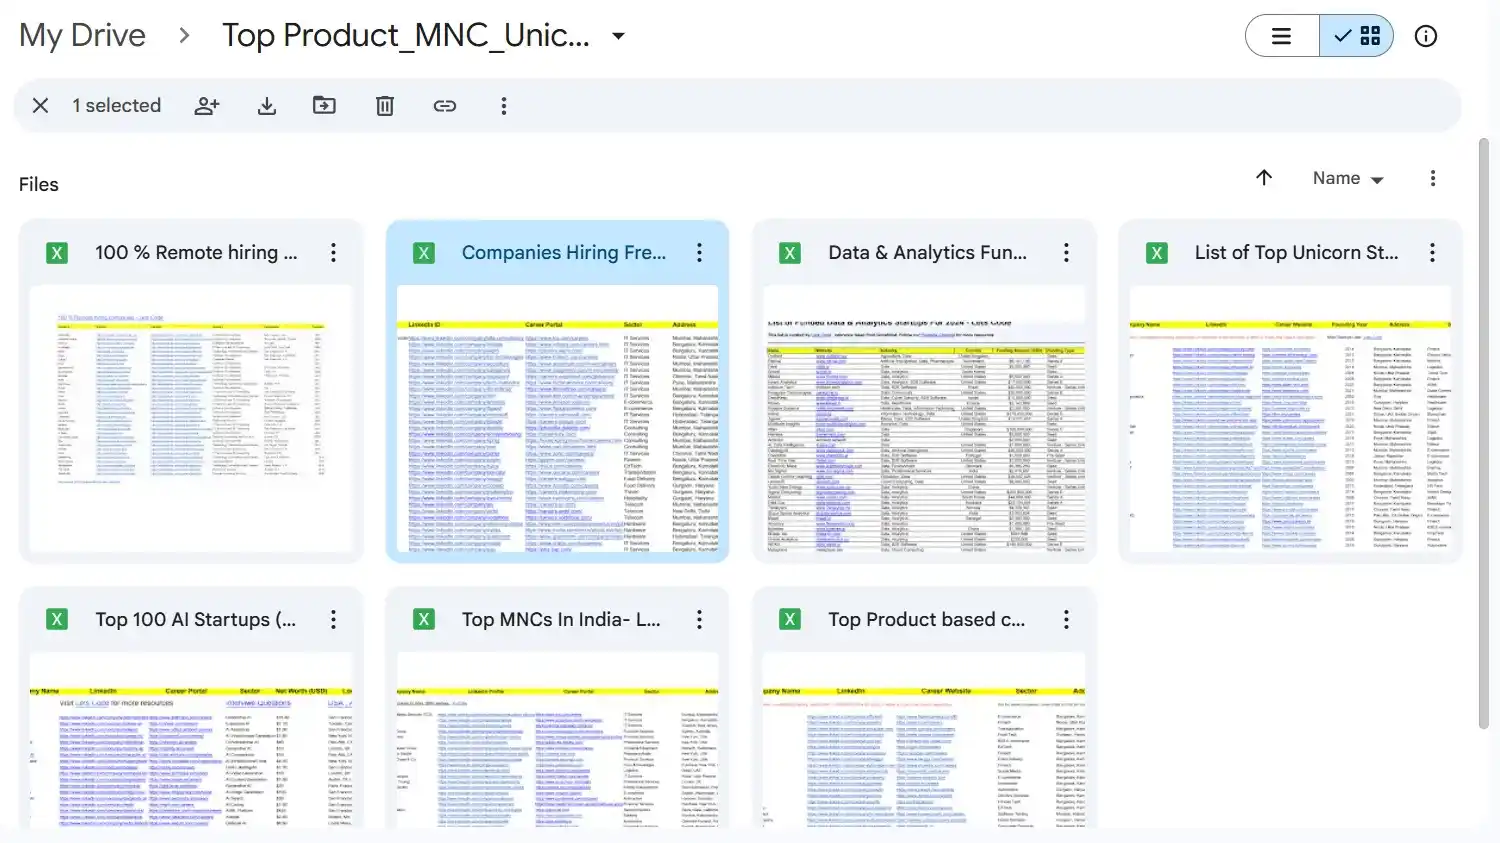The image size is (1500, 843).
Task: Click file name '100 % Remote hiring ...'
Action: click(x=196, y=253)
